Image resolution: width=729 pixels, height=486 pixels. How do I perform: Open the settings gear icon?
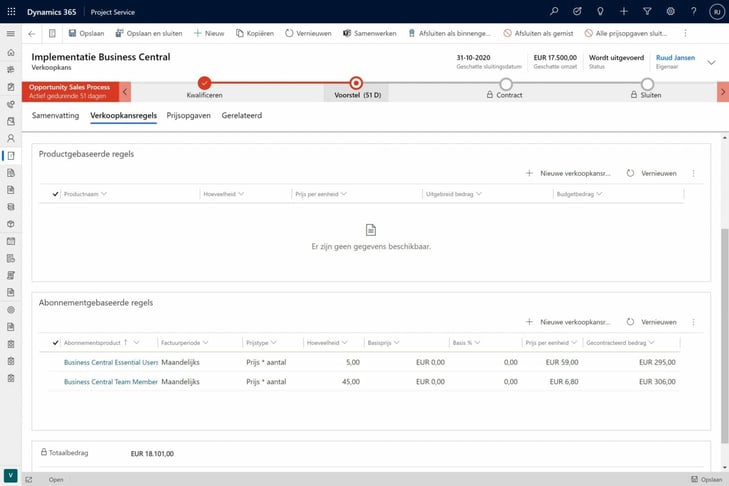click(x=670, y=11)
